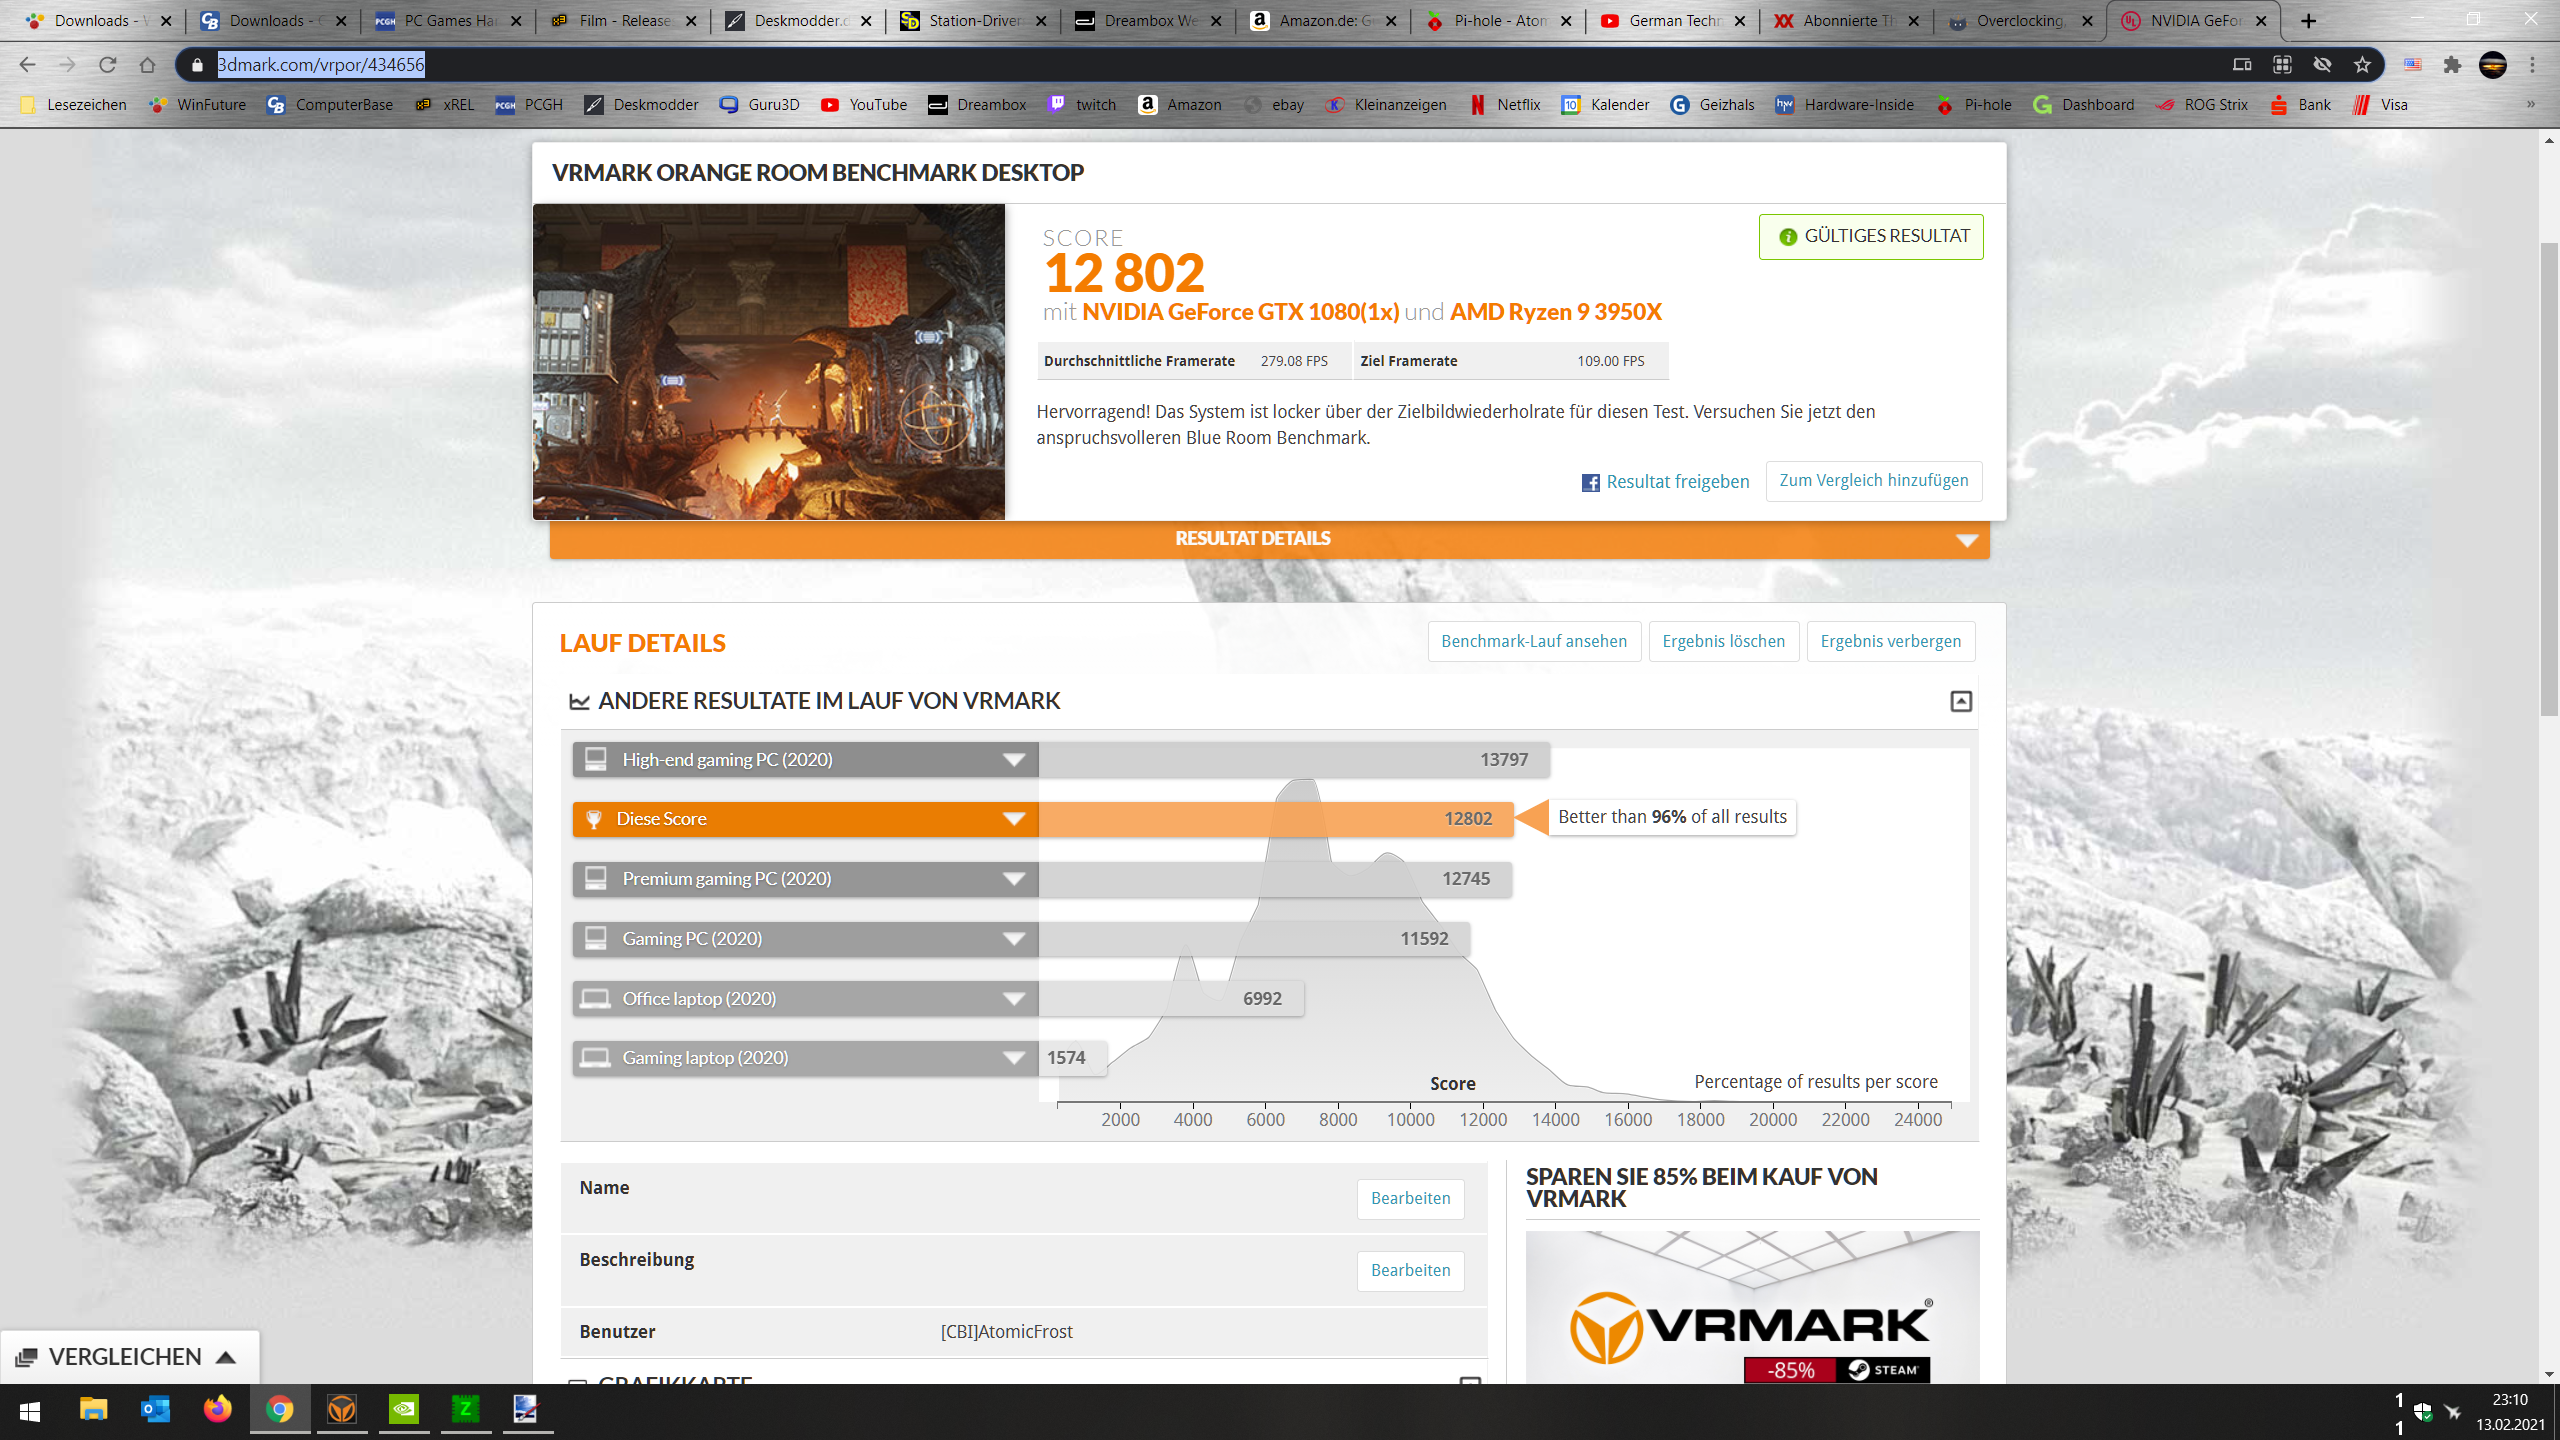Open the Chrome three-dot menu

(2532, 65)
